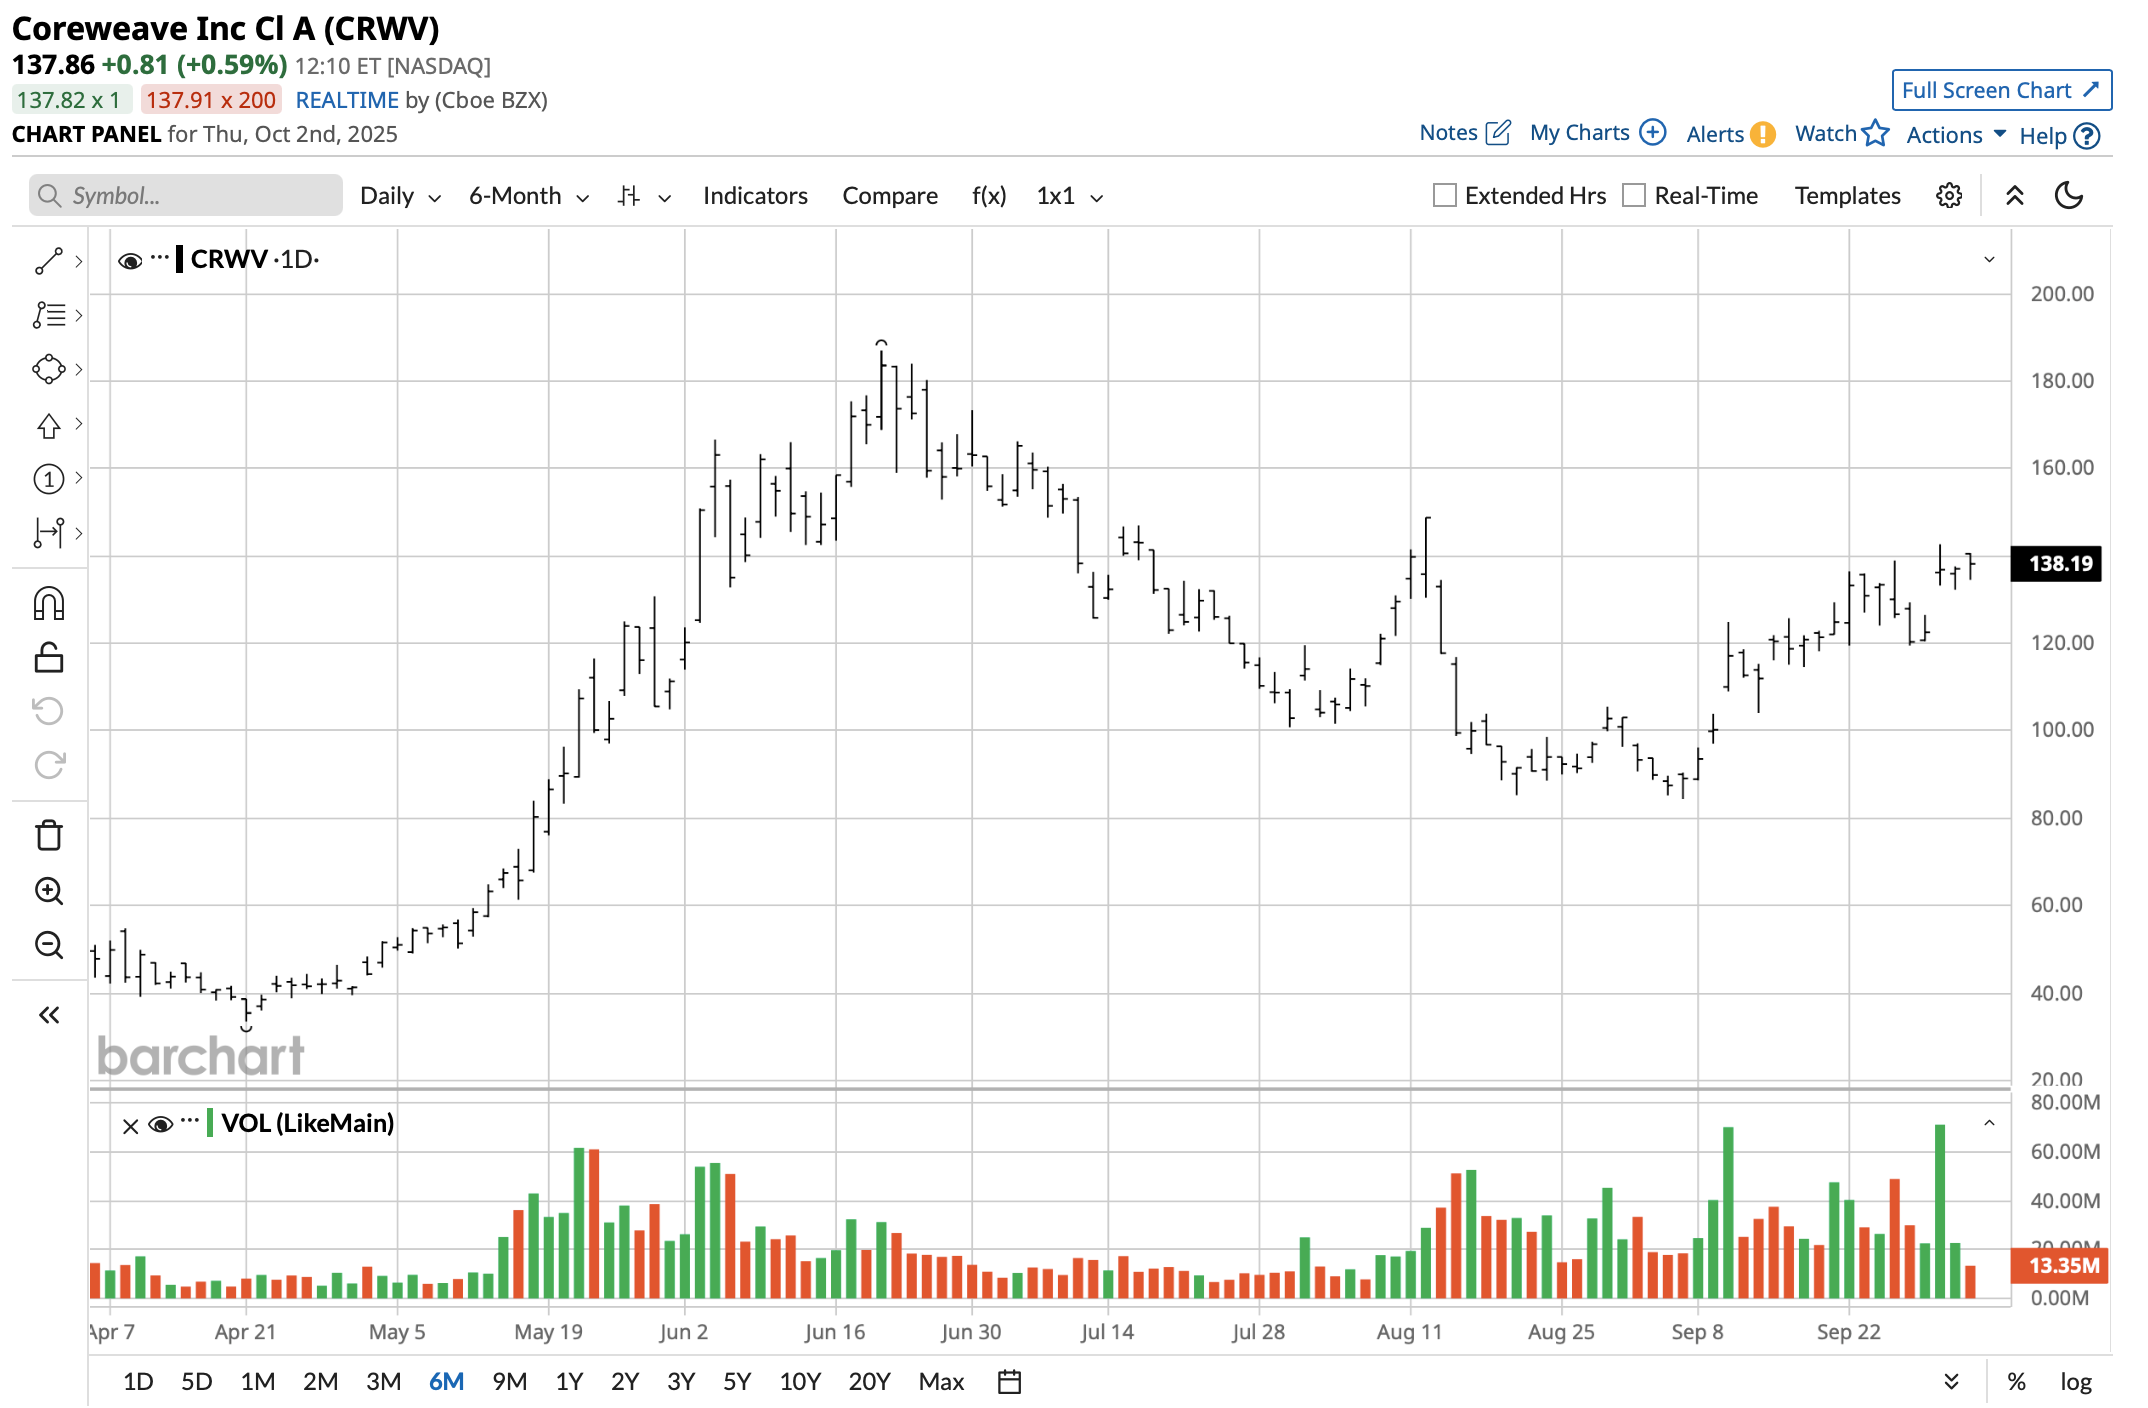Click the Templates button

(x=1847, y=196)
